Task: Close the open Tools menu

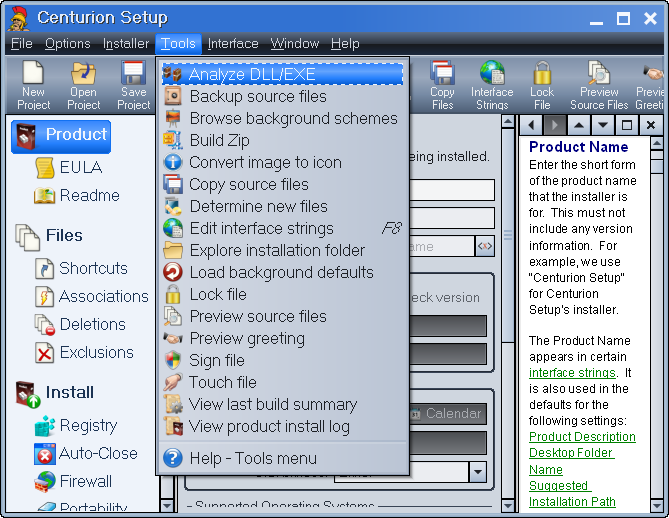Action: pyautogui.click(x=178, y=44)
